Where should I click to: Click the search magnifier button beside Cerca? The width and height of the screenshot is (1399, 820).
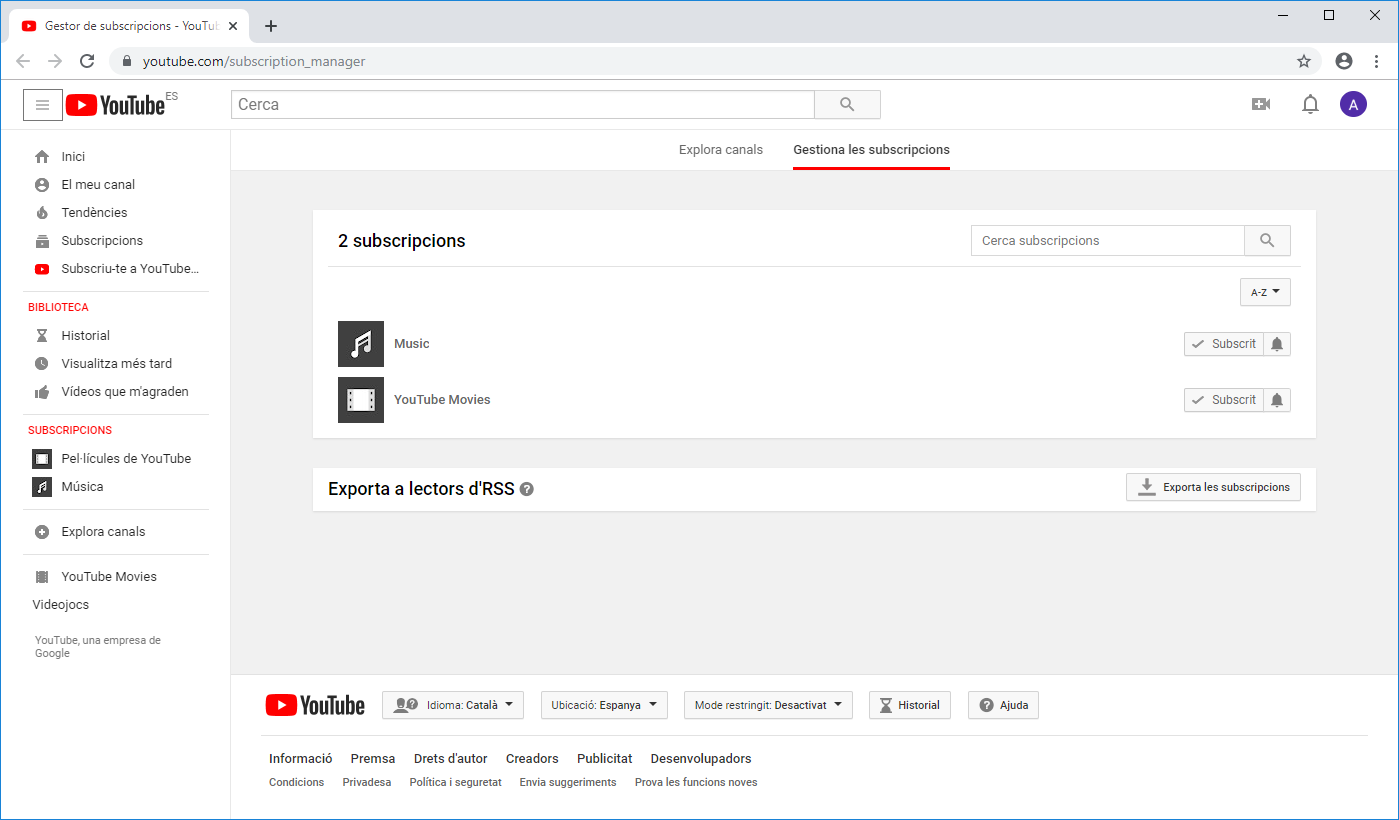tap(847, 105)
